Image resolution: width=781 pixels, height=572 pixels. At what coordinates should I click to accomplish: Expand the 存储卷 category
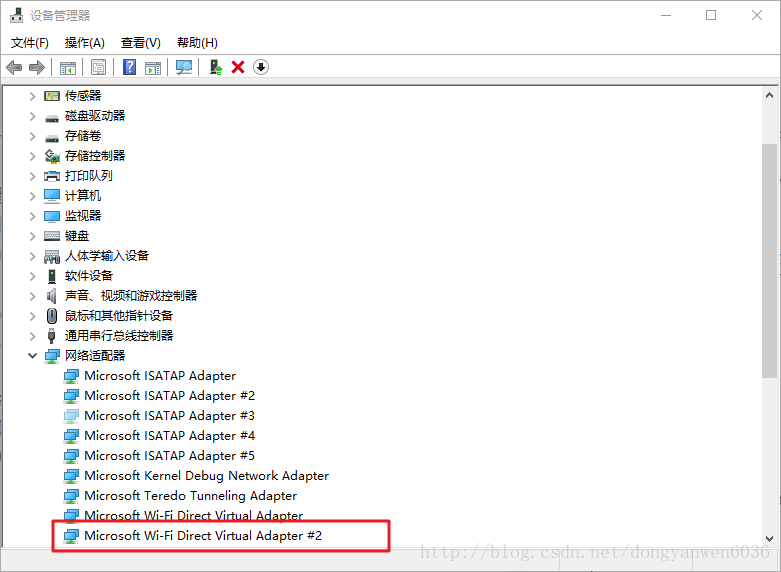point(32,136)
